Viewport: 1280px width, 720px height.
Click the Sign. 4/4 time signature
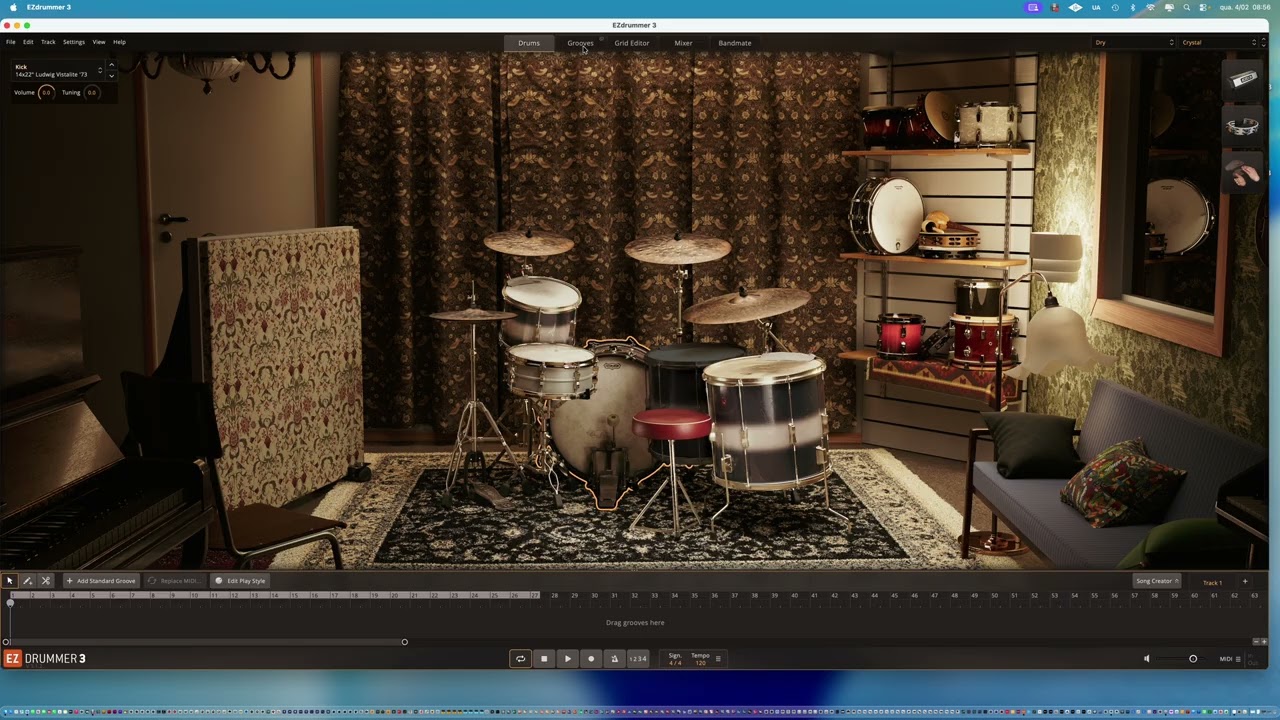pyautogui.click(x=675, y=659)
